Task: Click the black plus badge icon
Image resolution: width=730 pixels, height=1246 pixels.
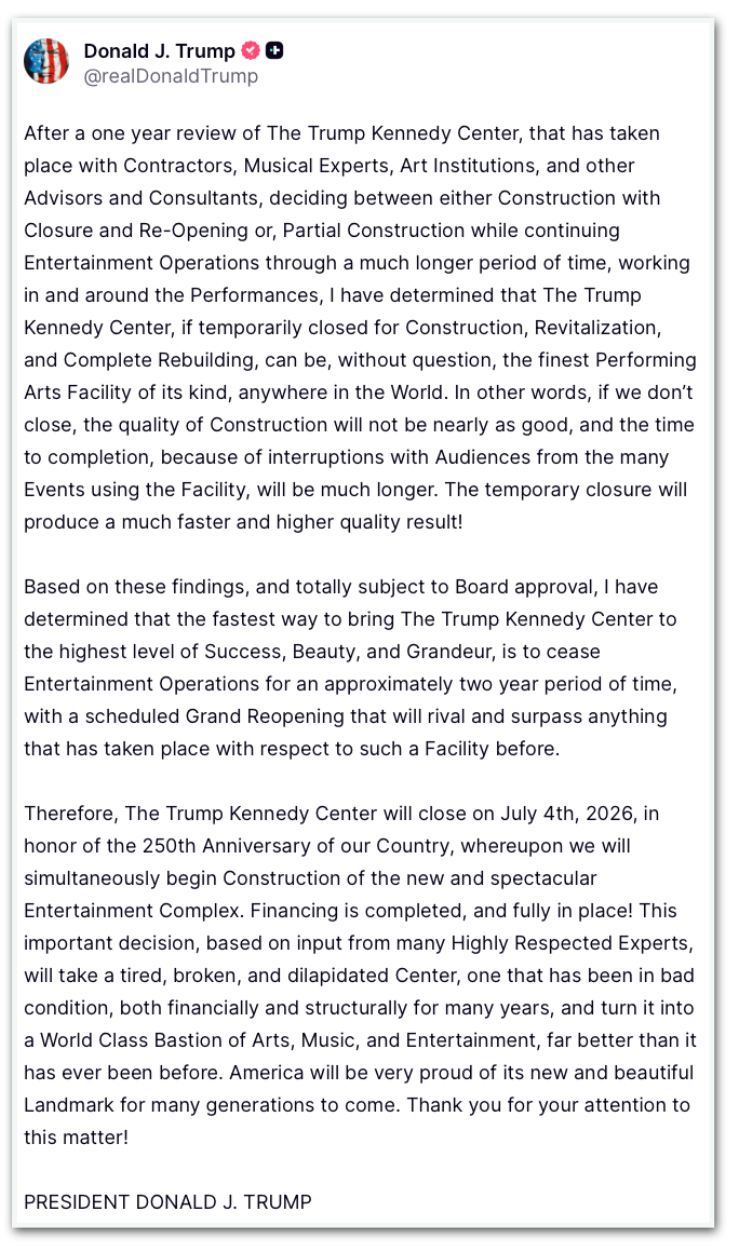Action: [x=274, y=50]
